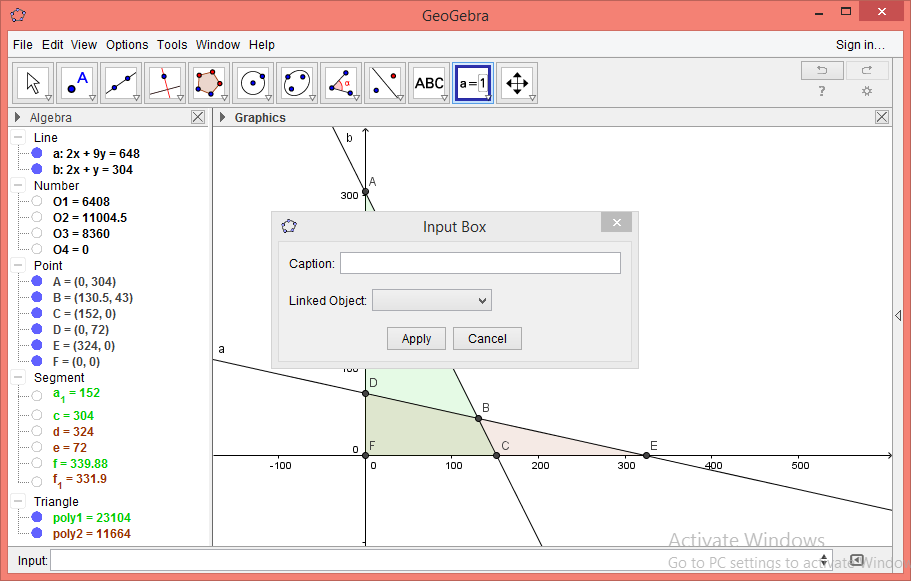This screenshot has width=911, height=581.
Task: Select the Text ABC tool
Action: (x=429, y=83)
